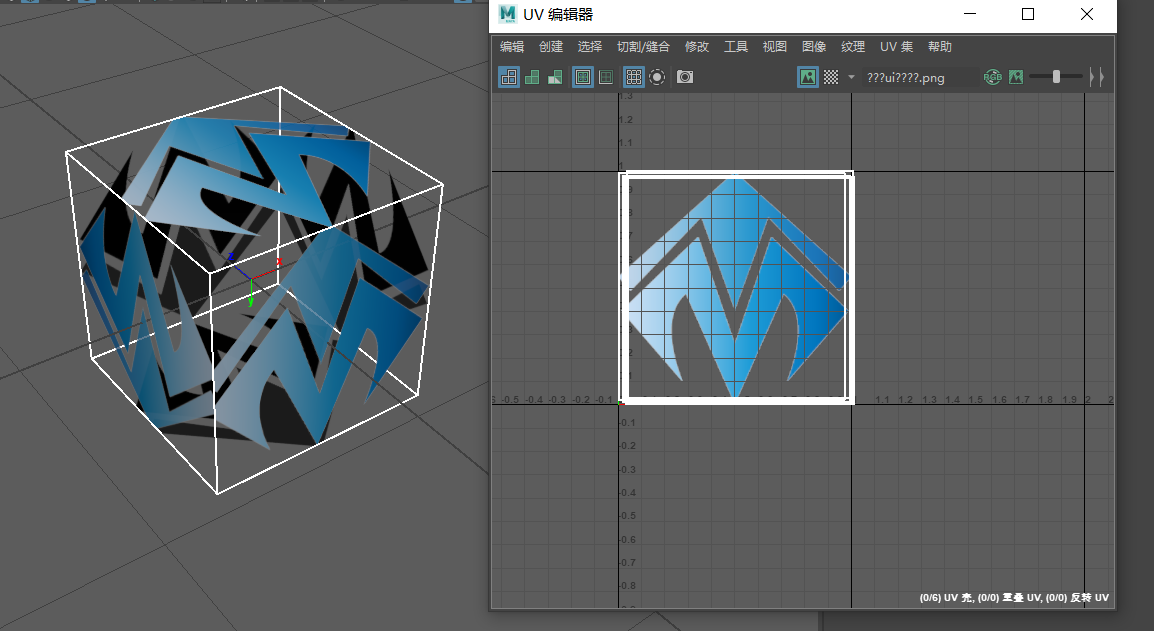
Task: Toggle shaded UV shells display icon
Action: 531,77
